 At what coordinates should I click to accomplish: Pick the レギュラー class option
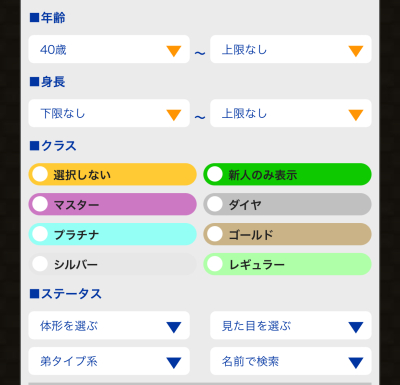click(287, 264)
